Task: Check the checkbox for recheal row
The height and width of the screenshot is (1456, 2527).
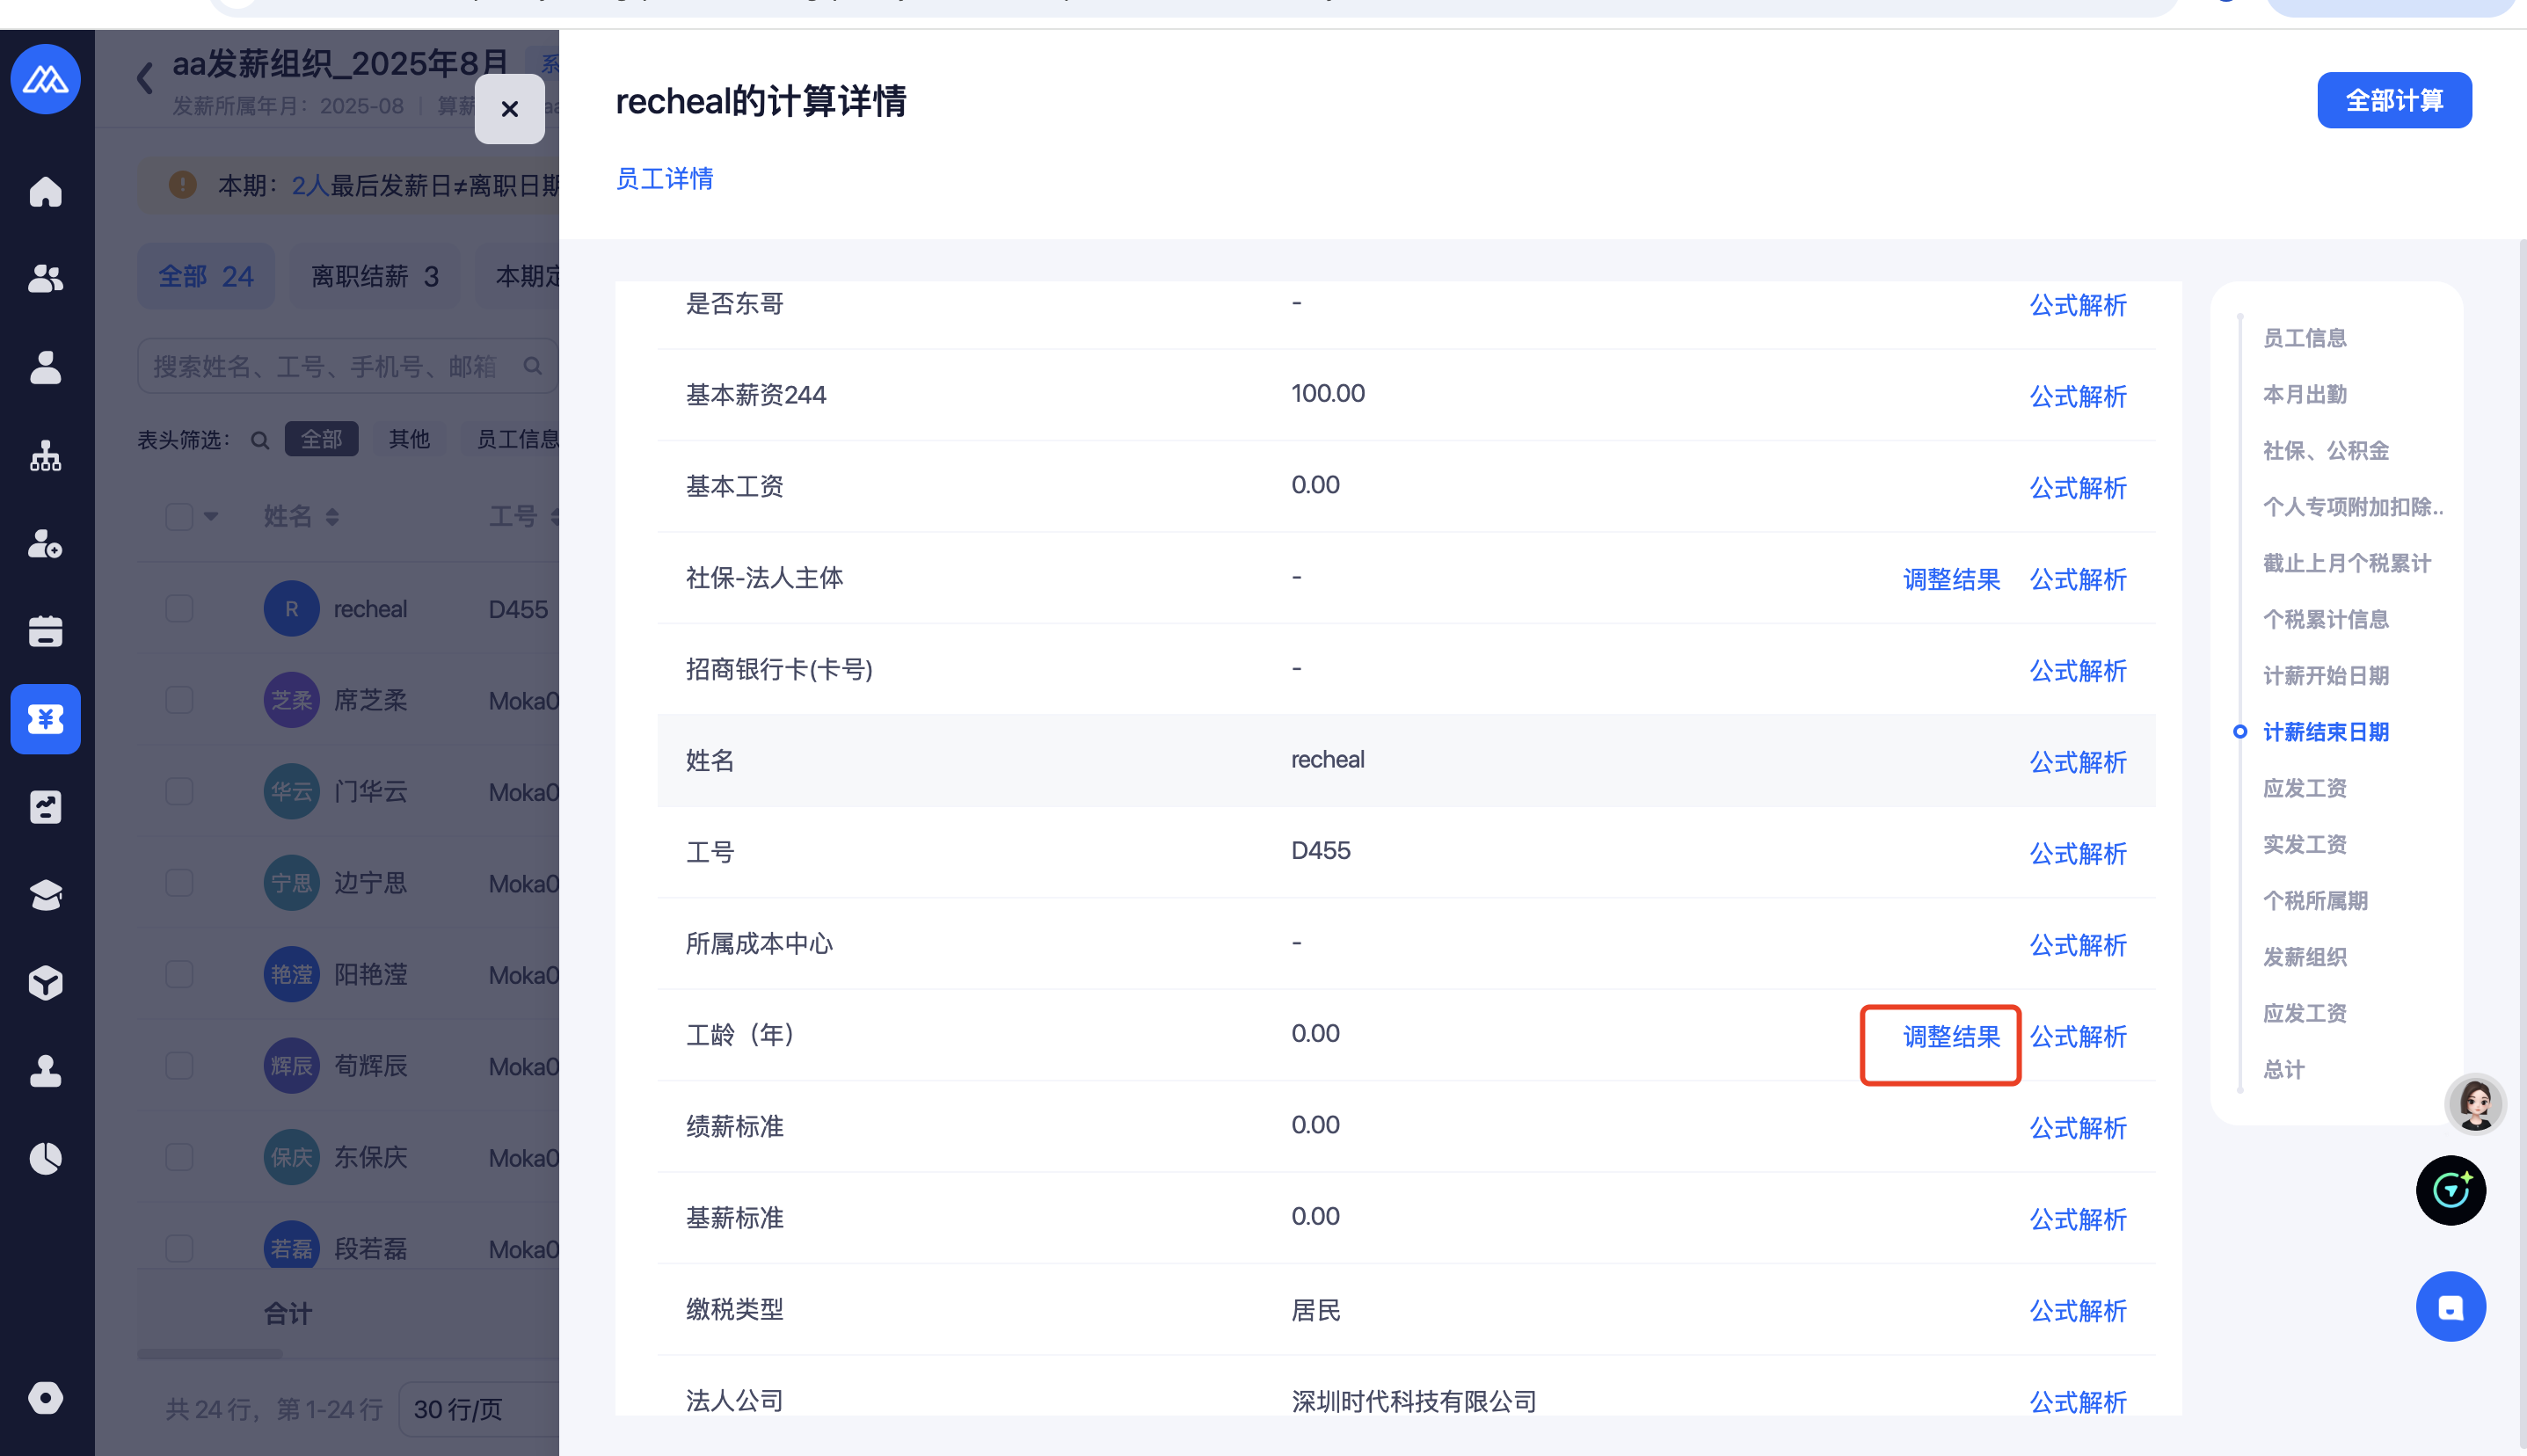Action: 179,609
